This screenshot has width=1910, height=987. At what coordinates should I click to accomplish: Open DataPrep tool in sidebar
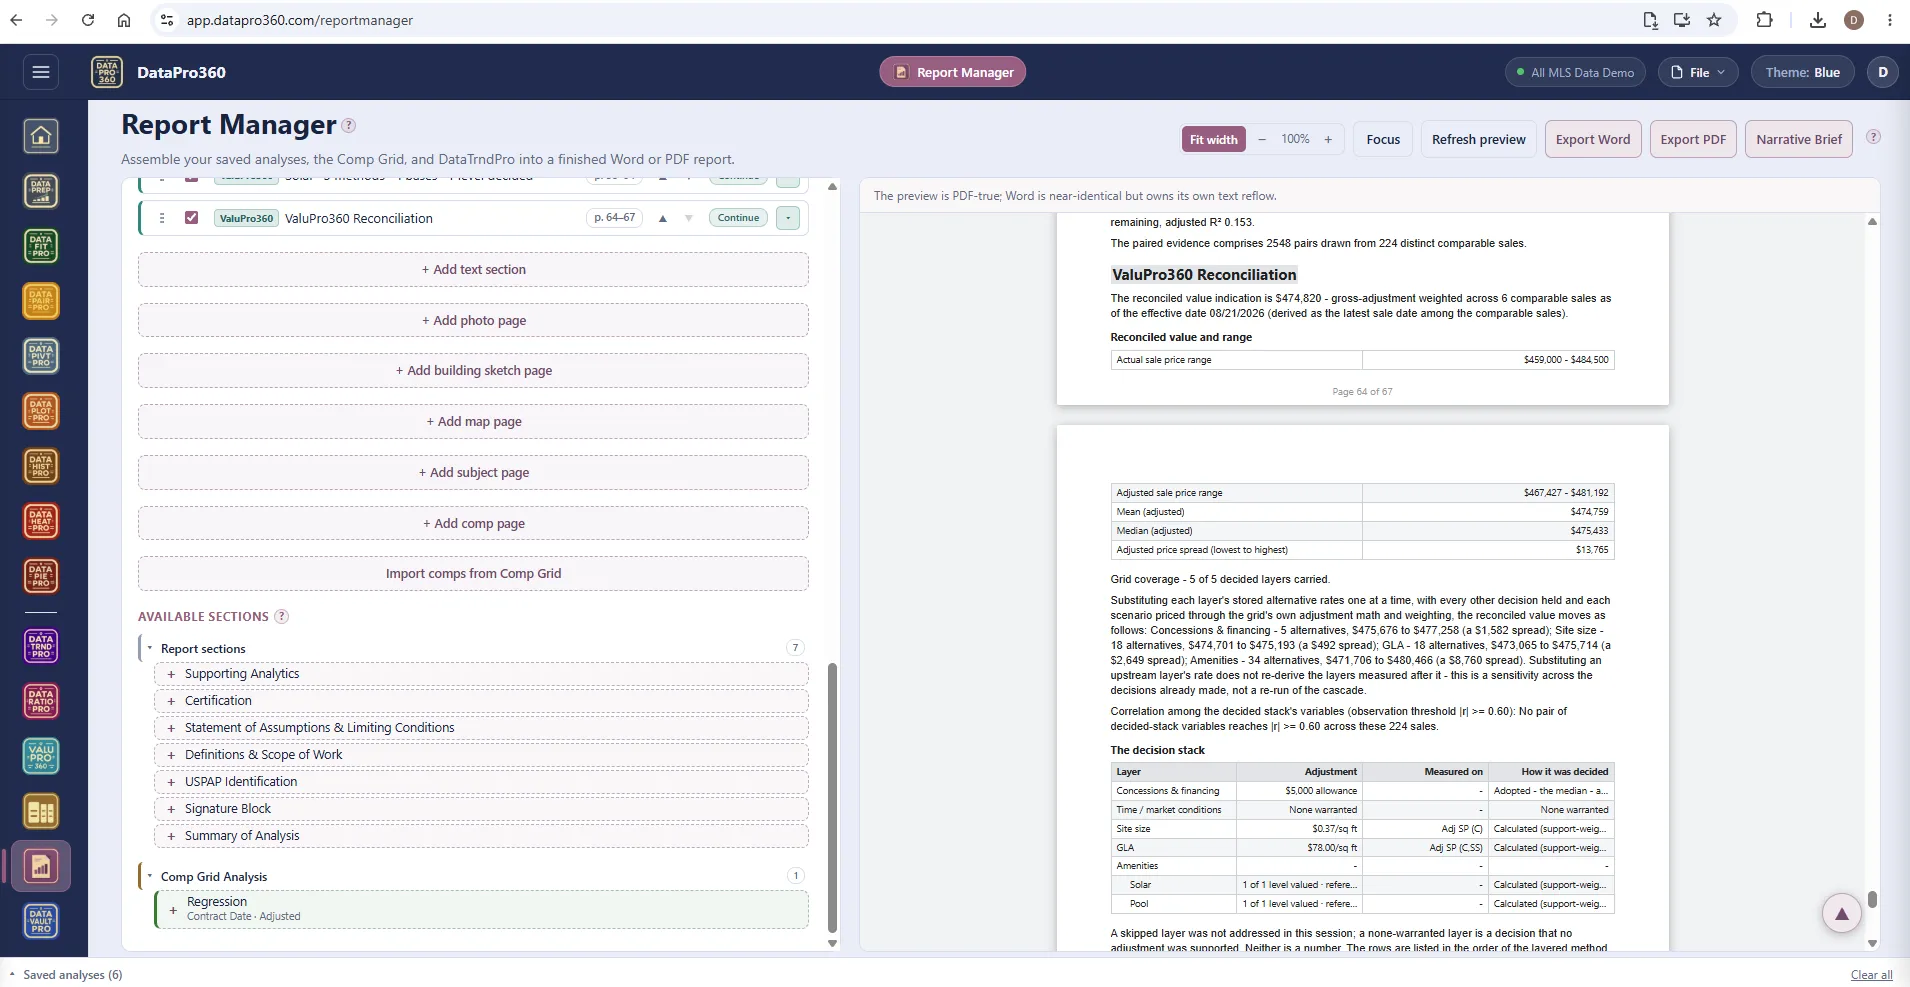coord(41,191)
